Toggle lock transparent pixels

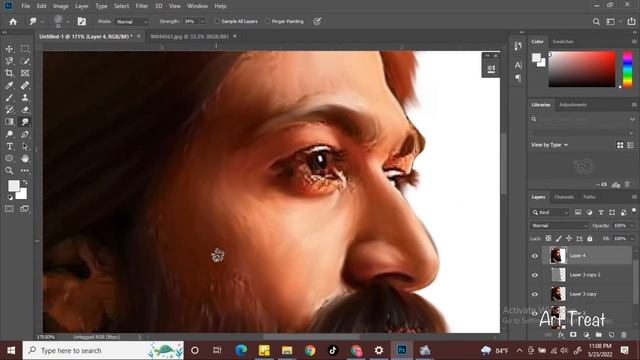click(548, 238)
